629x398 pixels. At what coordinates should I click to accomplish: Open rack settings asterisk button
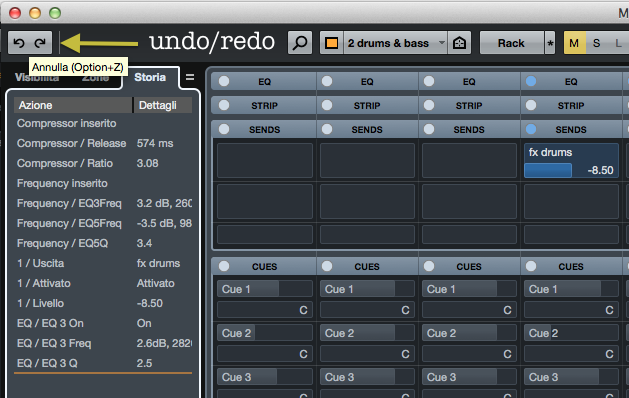[x=550, y=43]
